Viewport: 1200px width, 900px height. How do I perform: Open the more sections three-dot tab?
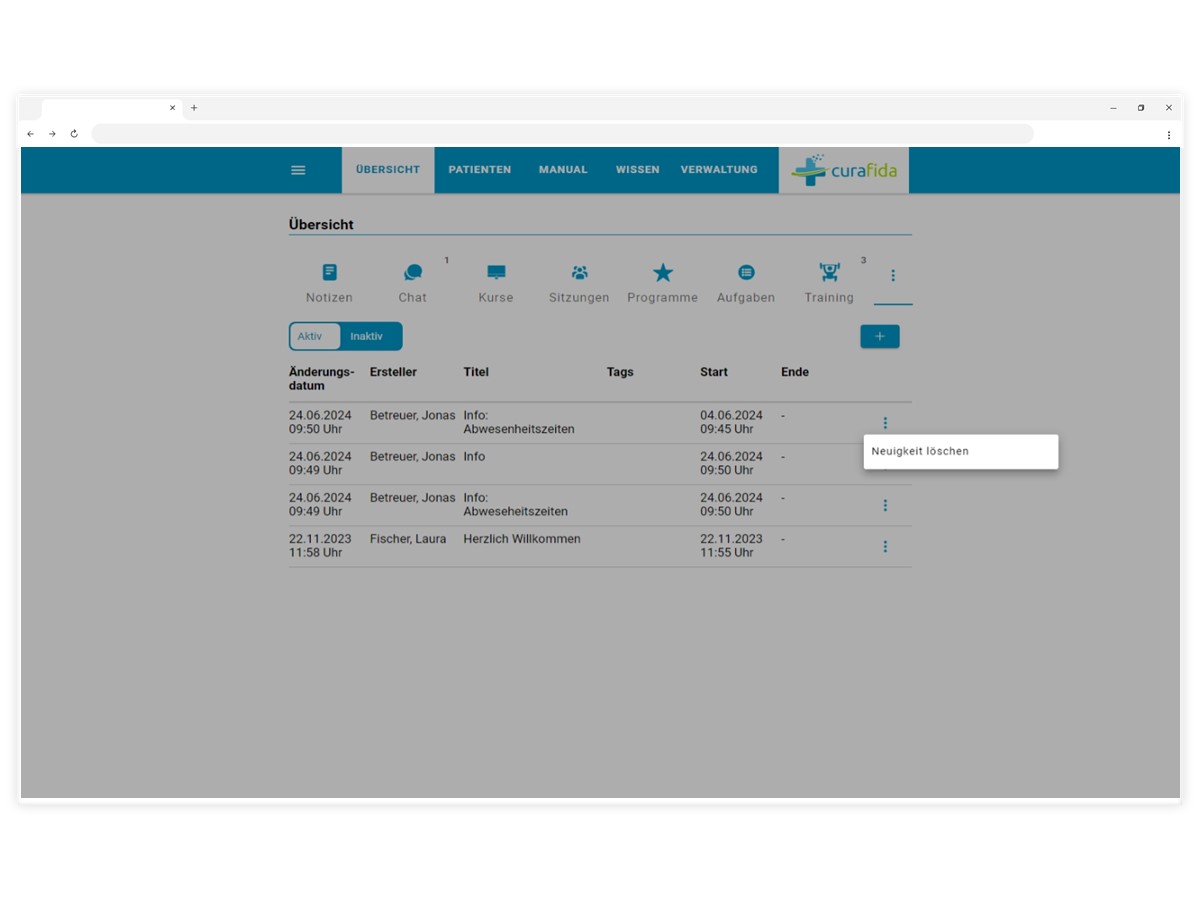tap(893, 275)
